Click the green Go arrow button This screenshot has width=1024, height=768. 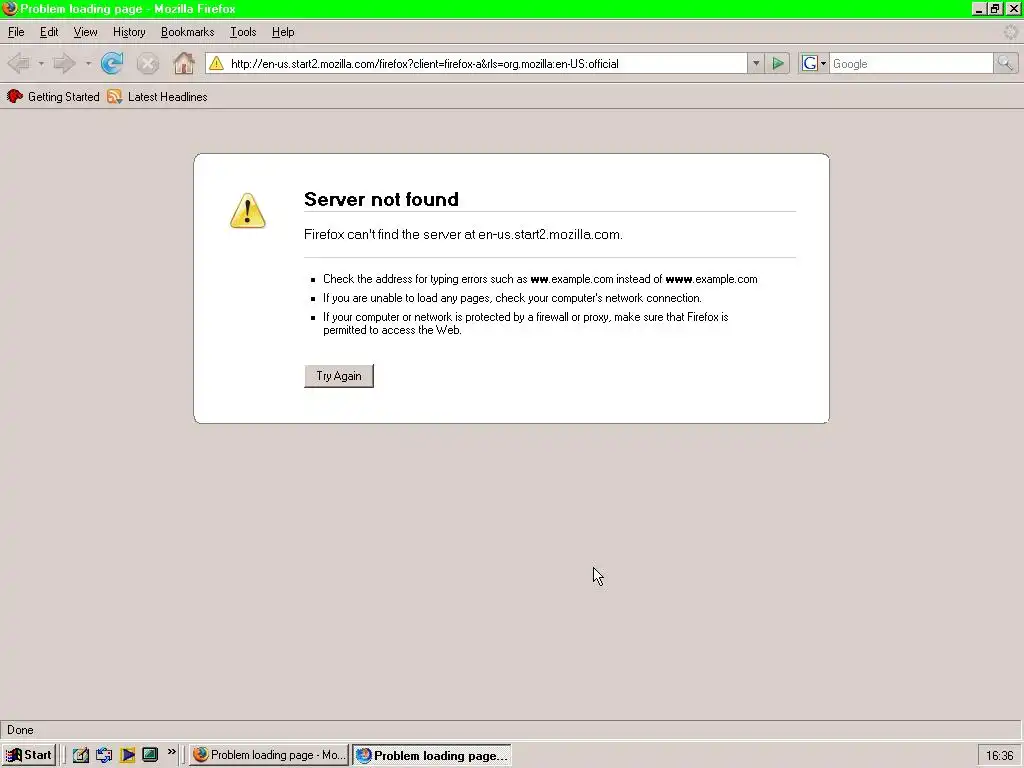coord(778,63)
